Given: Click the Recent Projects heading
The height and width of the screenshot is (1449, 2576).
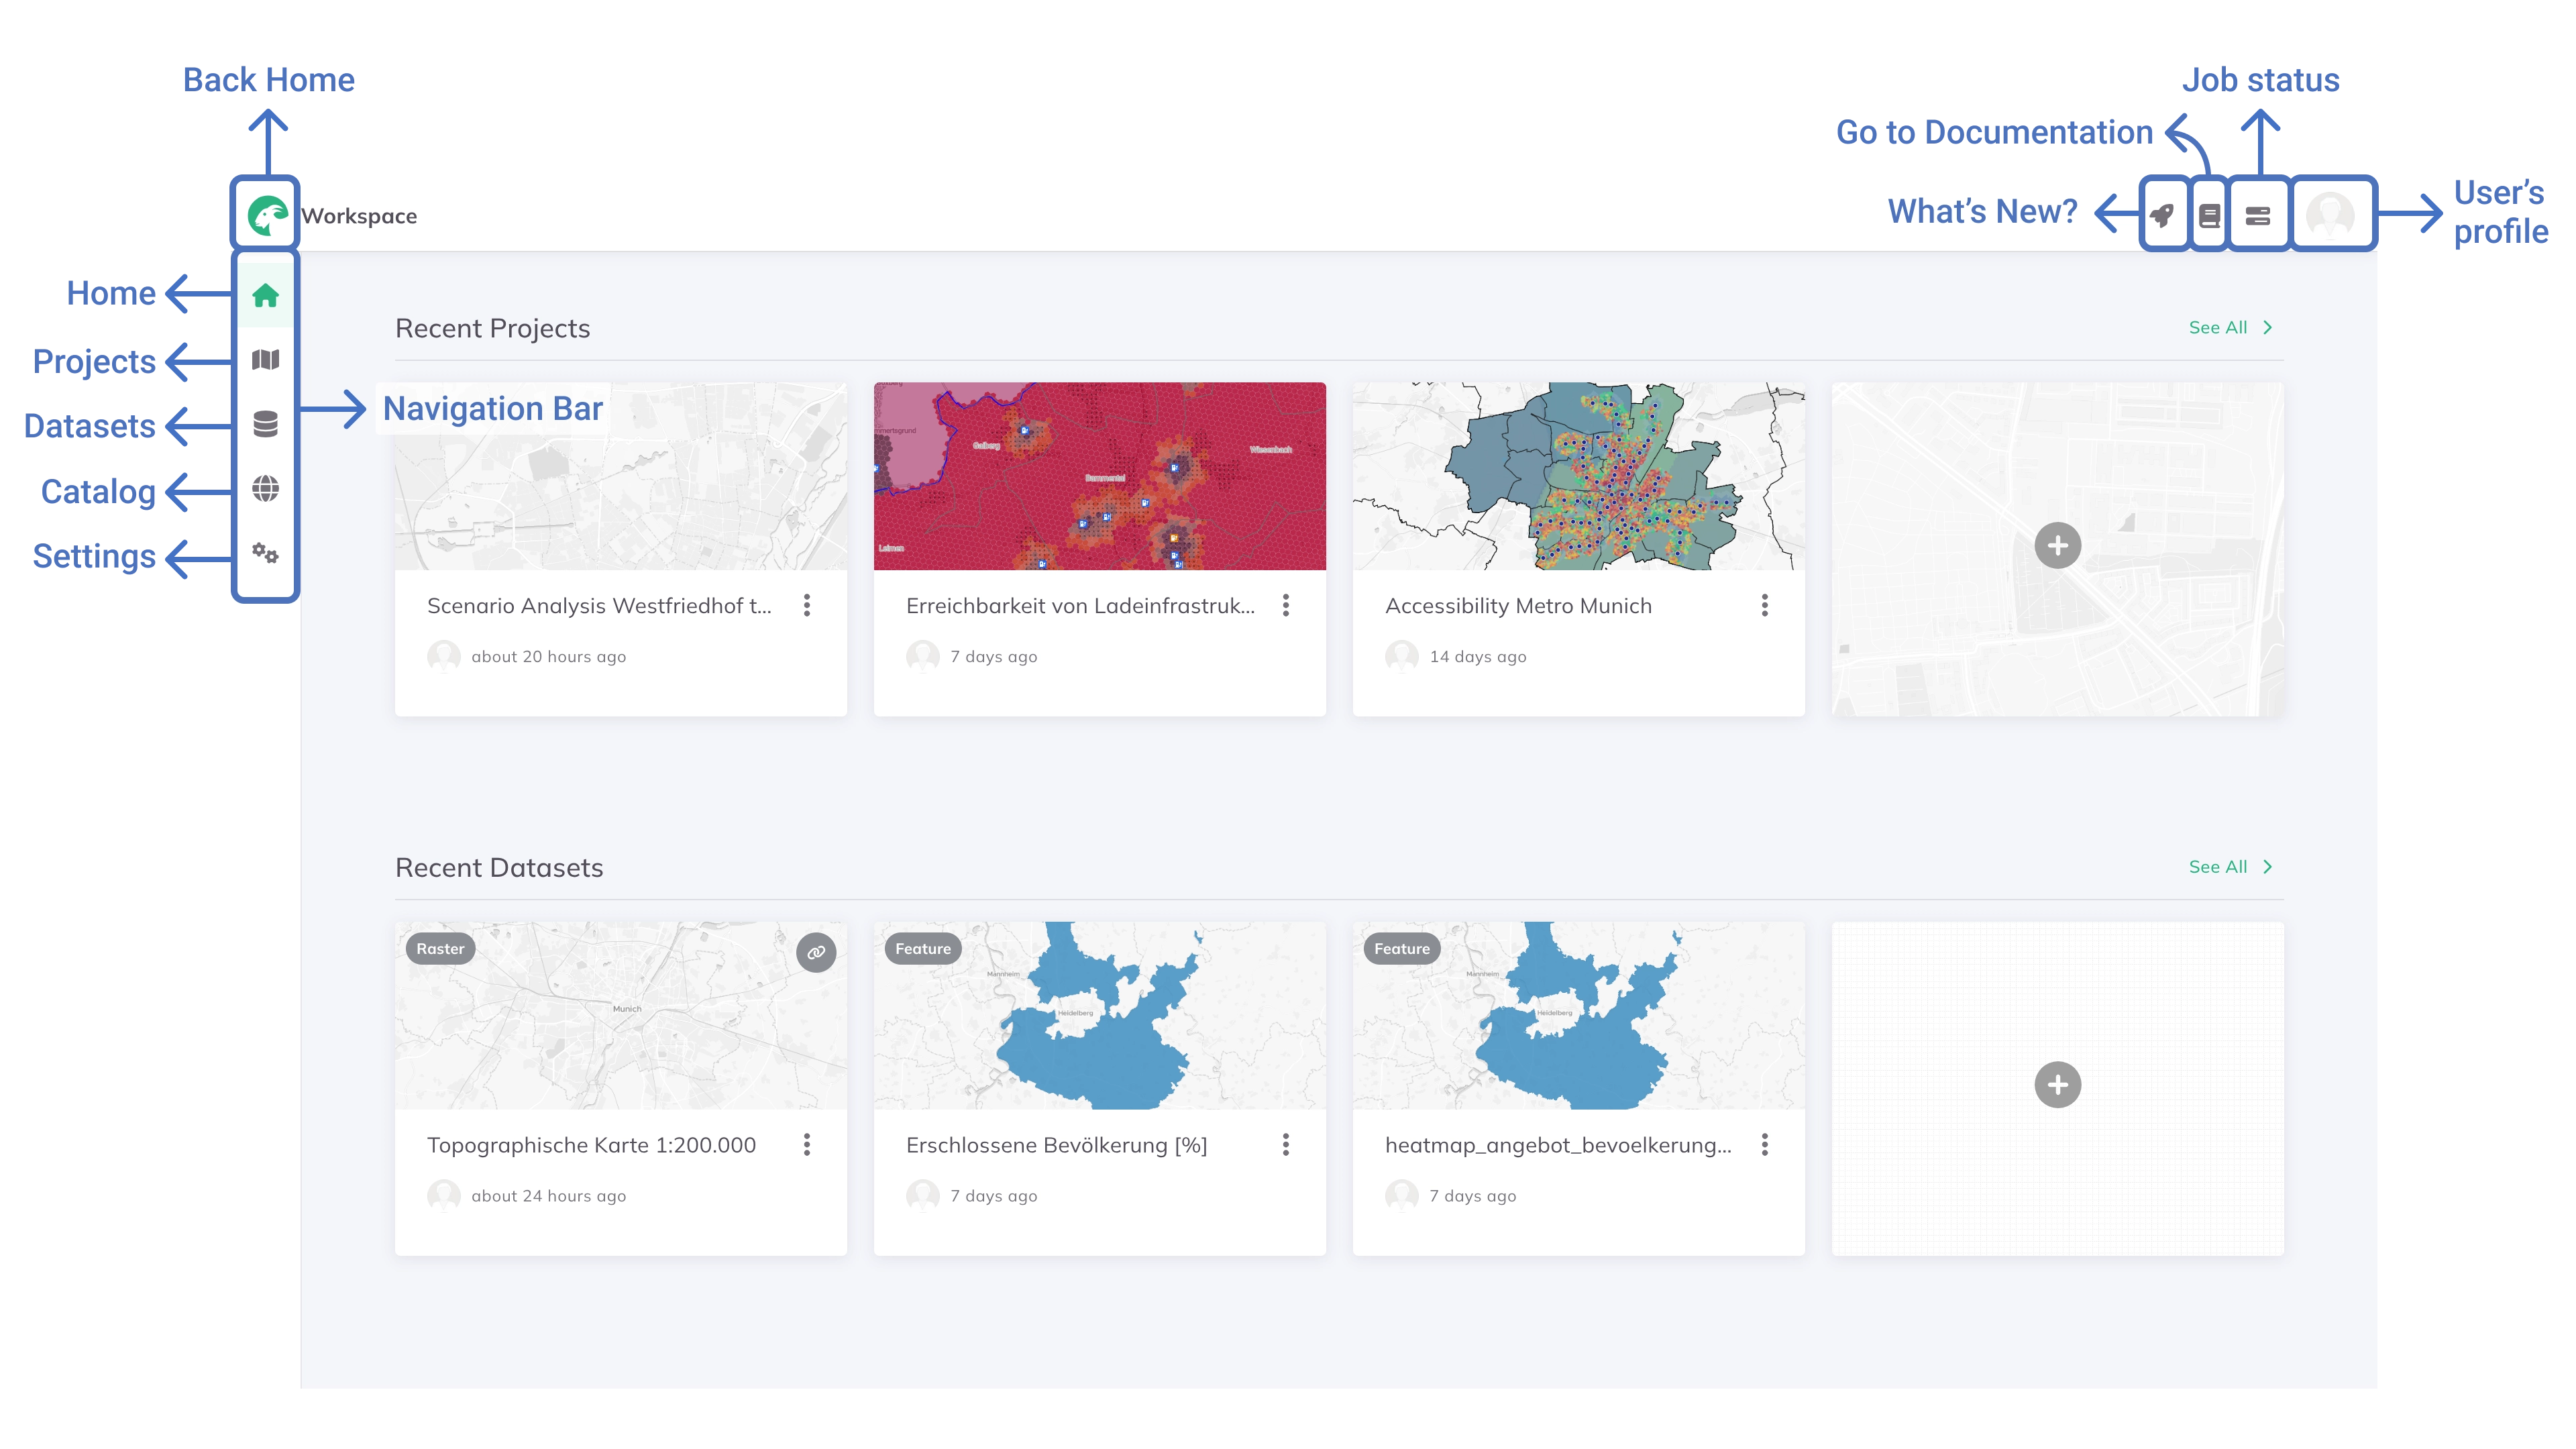Looking at the screenshot, I should (492, 329).
